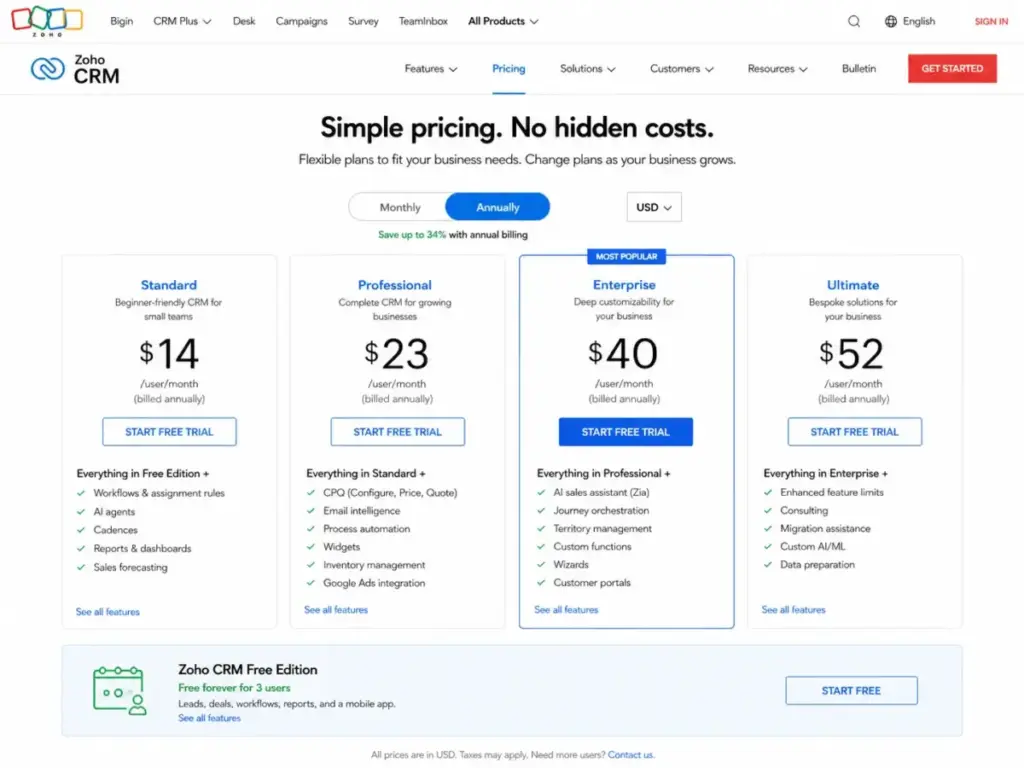Click 'Inventory management' feature item
Screen dimensions: 1024x768
(x=374, y=564)
